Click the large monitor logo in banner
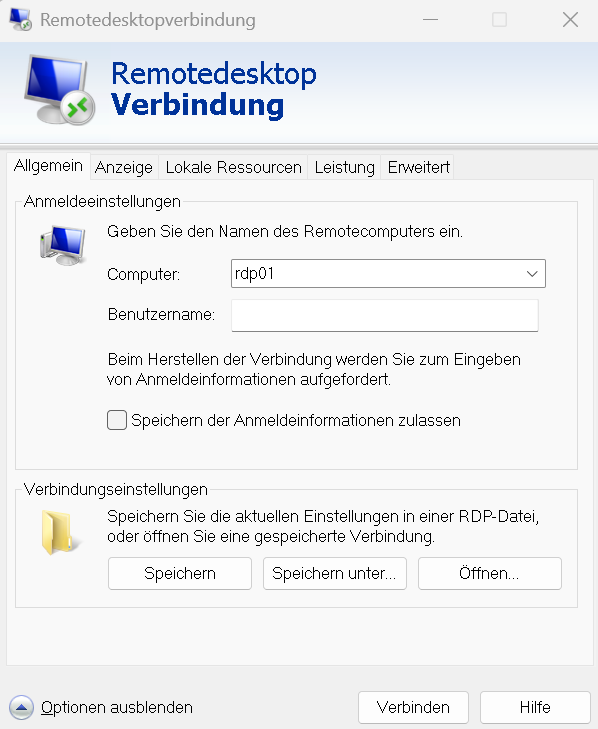 point(60,90)
